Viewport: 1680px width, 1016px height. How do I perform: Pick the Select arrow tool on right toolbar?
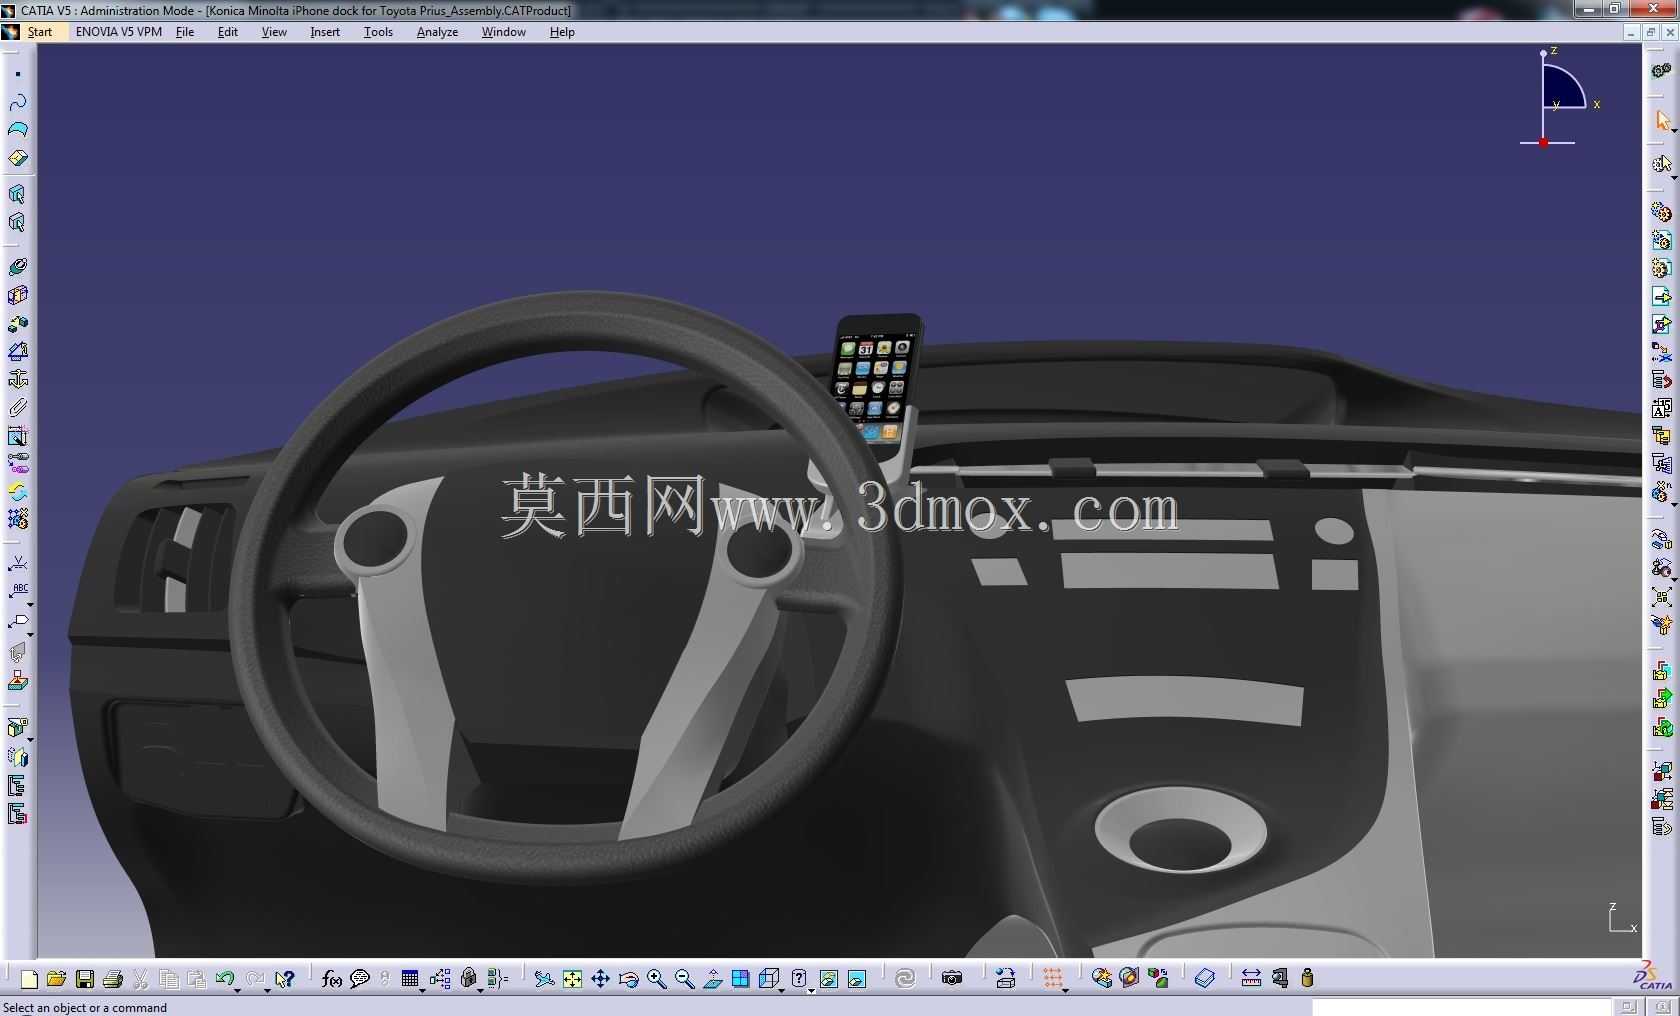pyautogui.click(x=1661, y=120)
